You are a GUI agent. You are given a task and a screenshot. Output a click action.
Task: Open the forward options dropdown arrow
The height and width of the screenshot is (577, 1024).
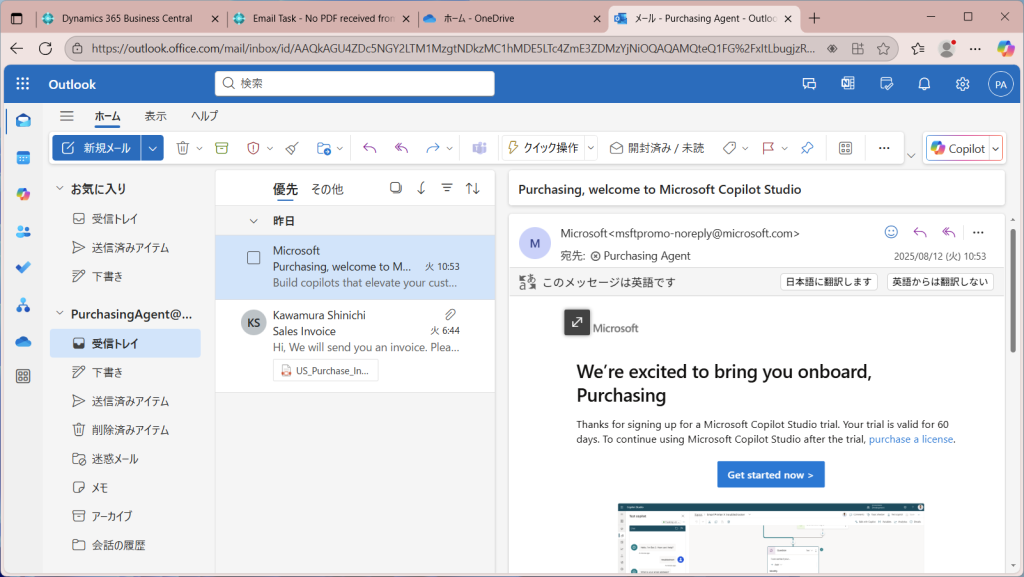coord(449,149)
